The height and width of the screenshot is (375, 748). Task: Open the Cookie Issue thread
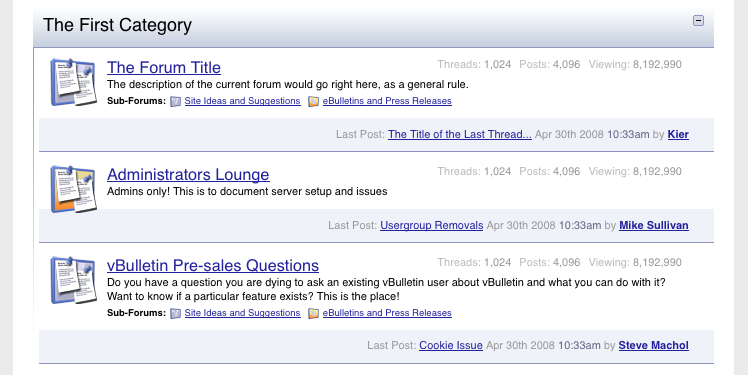[451, 345]
